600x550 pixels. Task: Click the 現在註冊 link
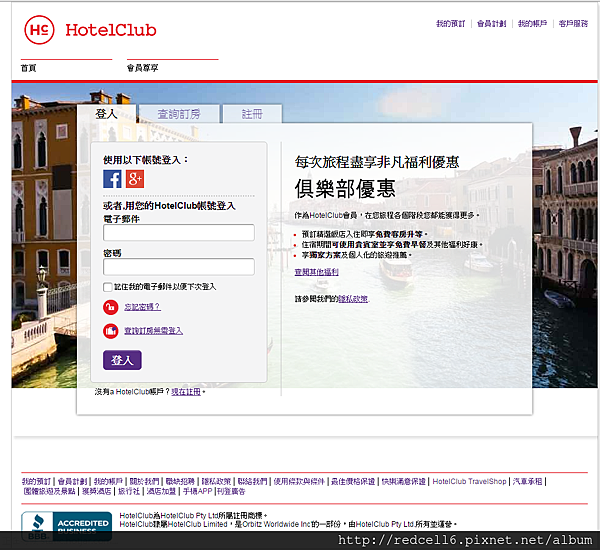pyautogui.click(x=186, y=392)
